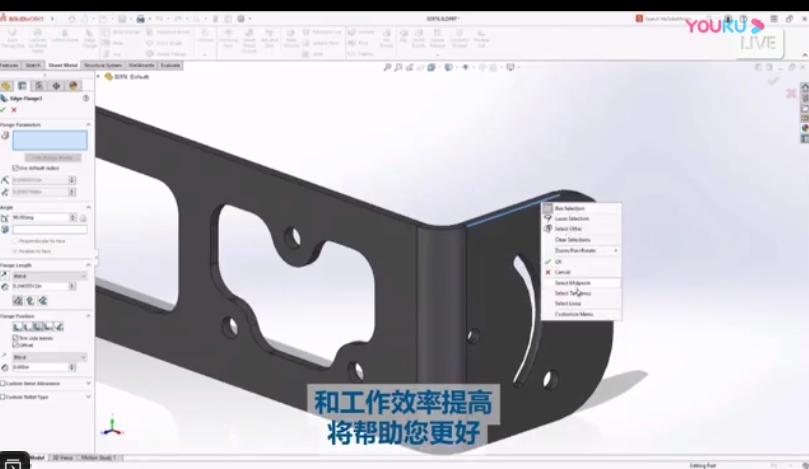Expand the Custom Relief Type section

88,397
